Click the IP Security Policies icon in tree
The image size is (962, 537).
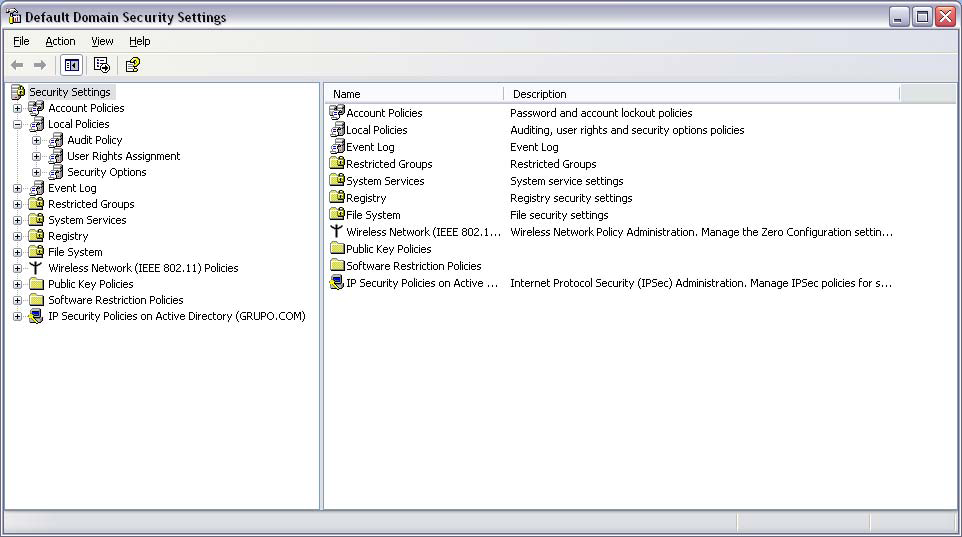[x=36, y=316]
